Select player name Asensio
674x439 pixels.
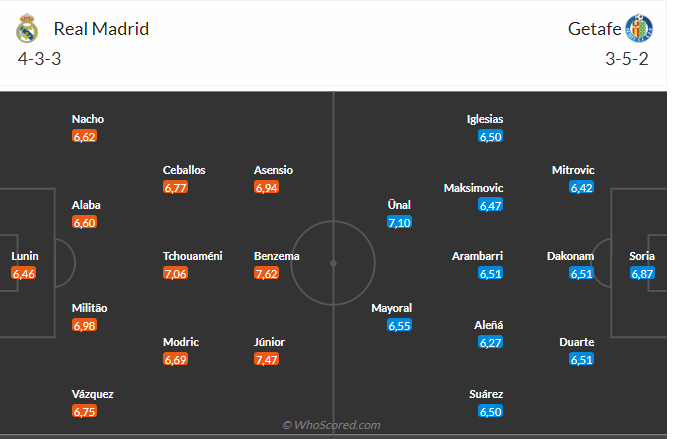point(273,170)
